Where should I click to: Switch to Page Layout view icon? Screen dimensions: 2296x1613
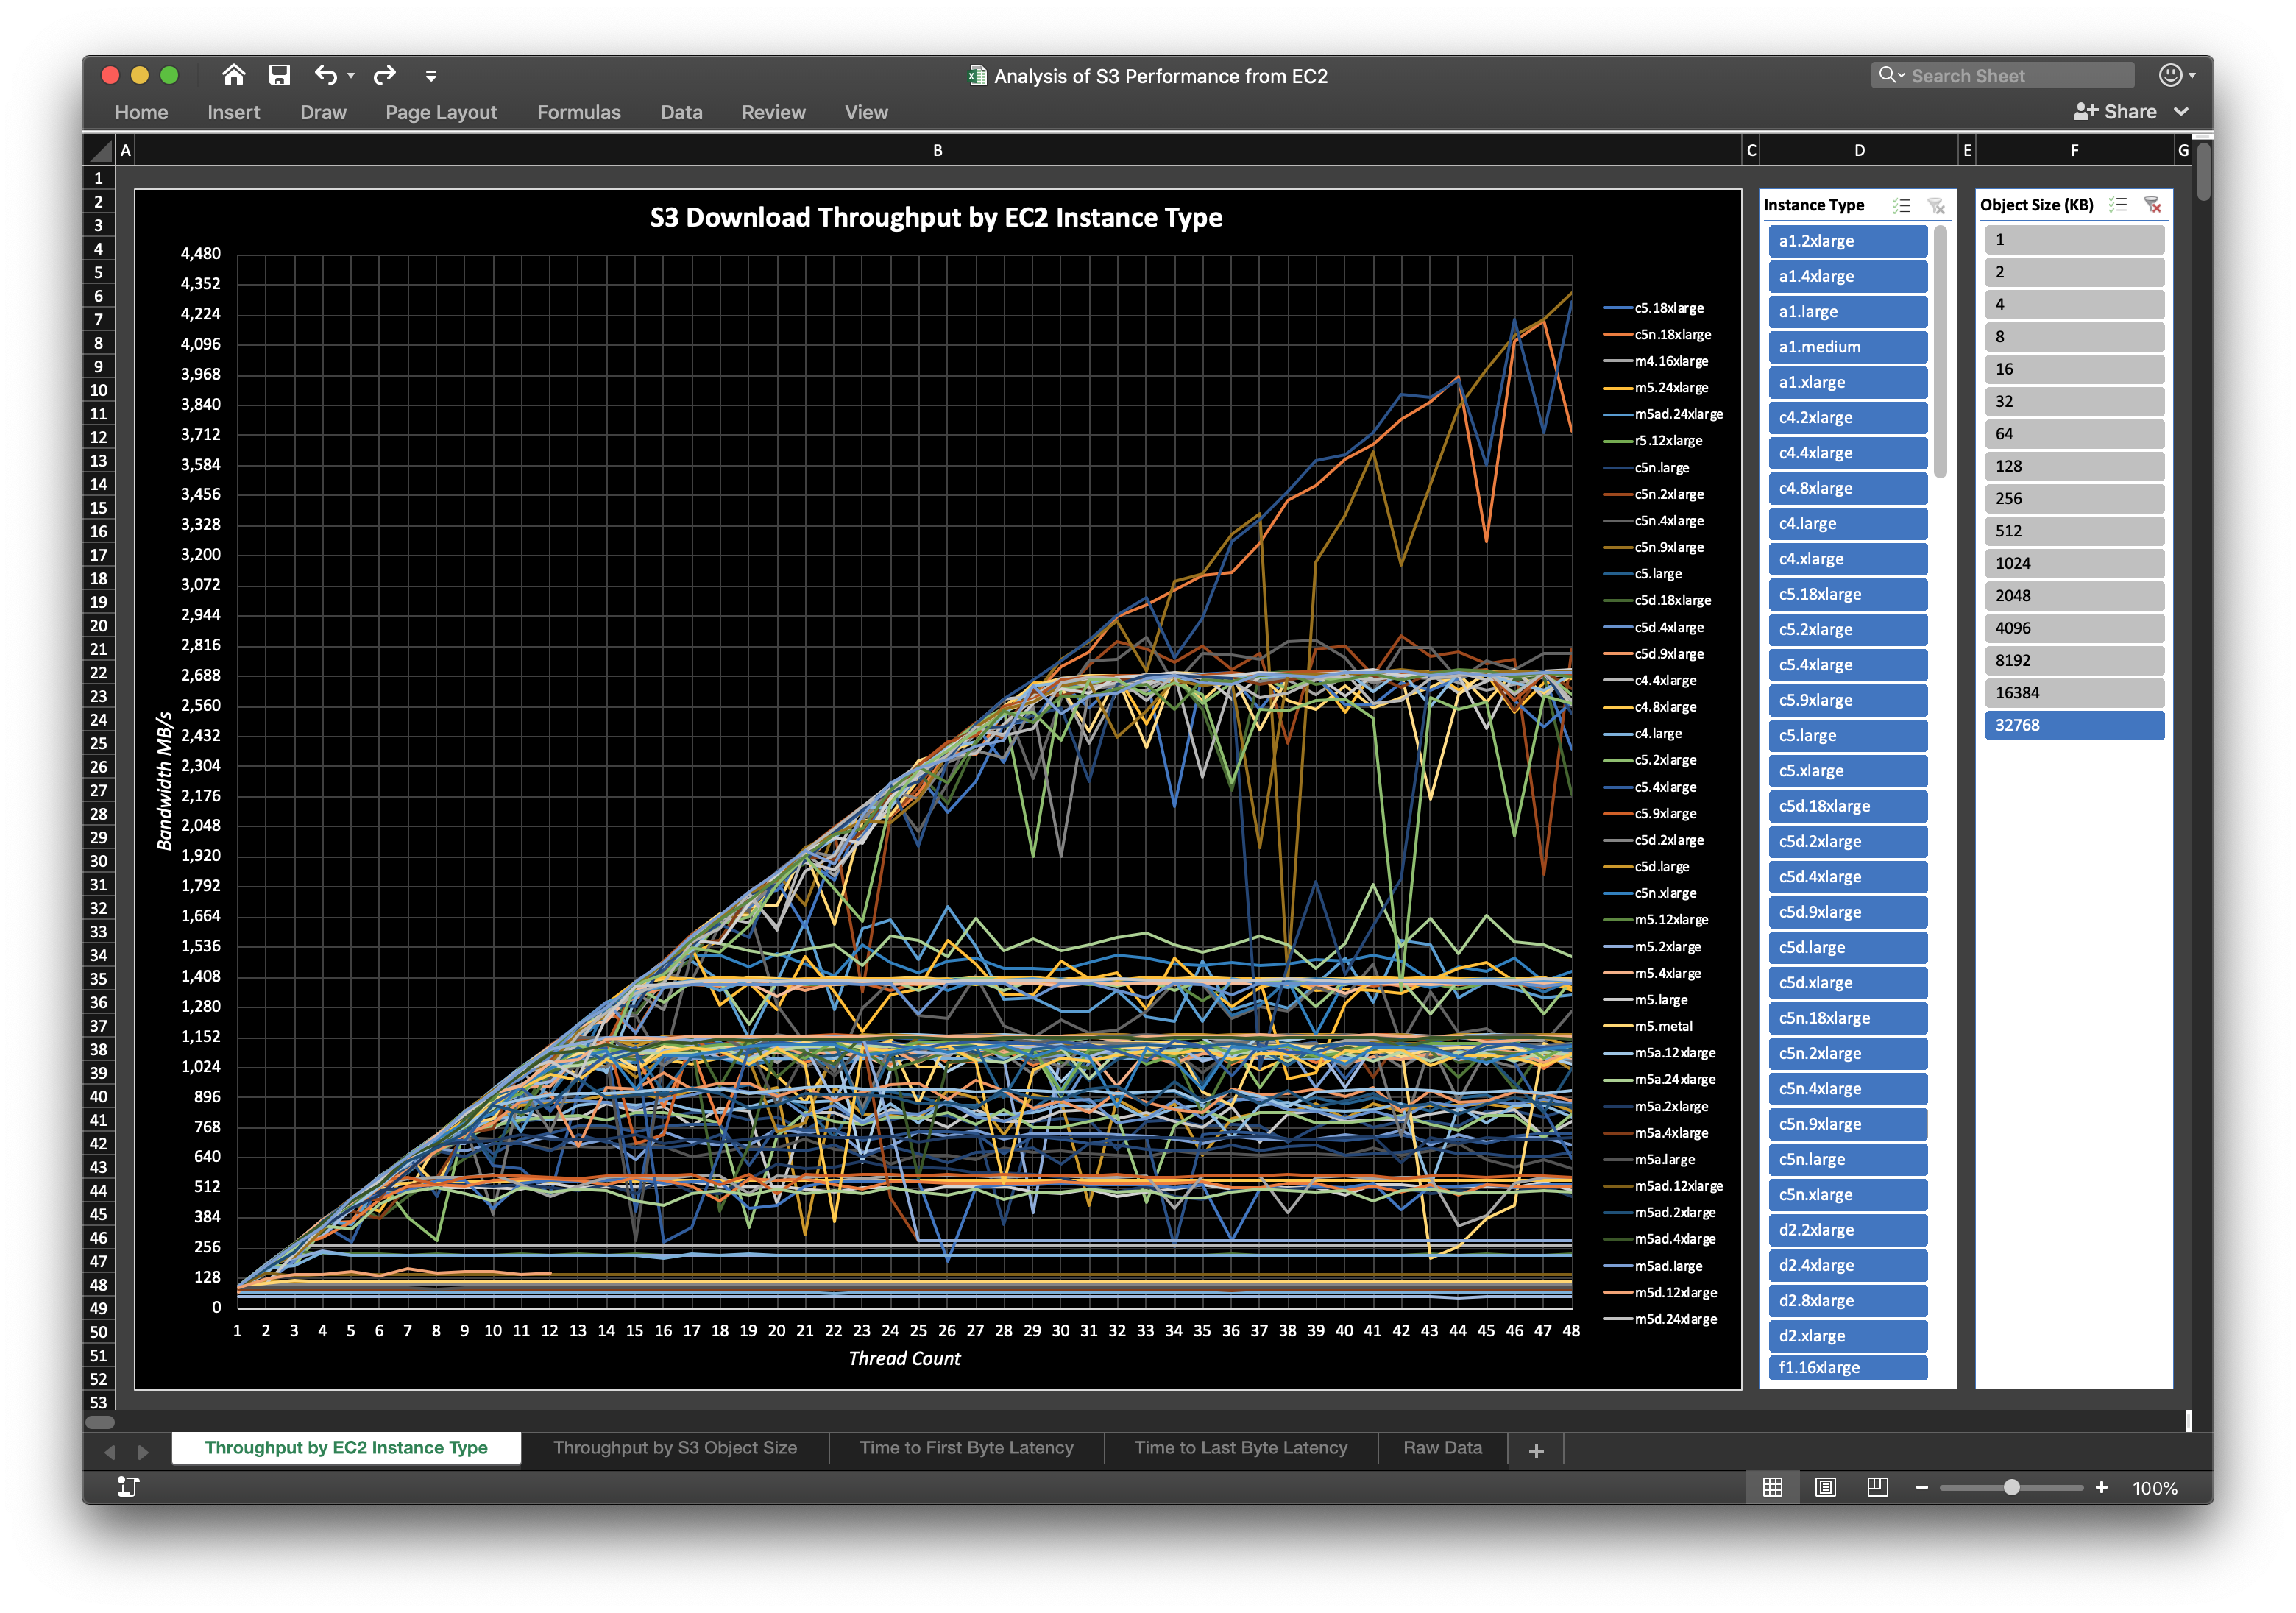[x=1825, y=1488]
